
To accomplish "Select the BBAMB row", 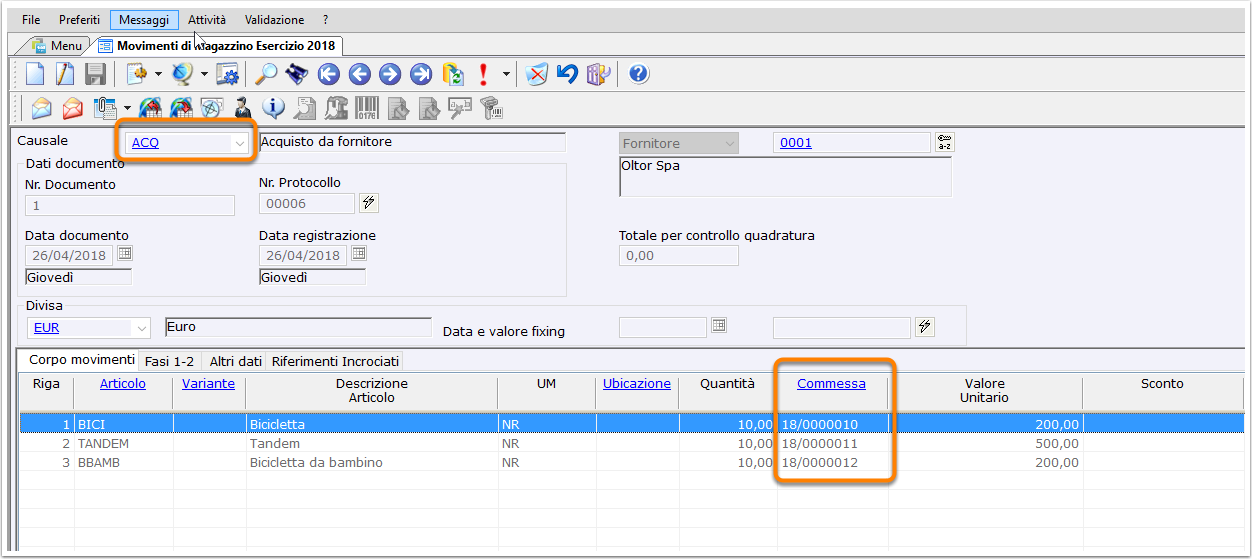I will point(631,462).
